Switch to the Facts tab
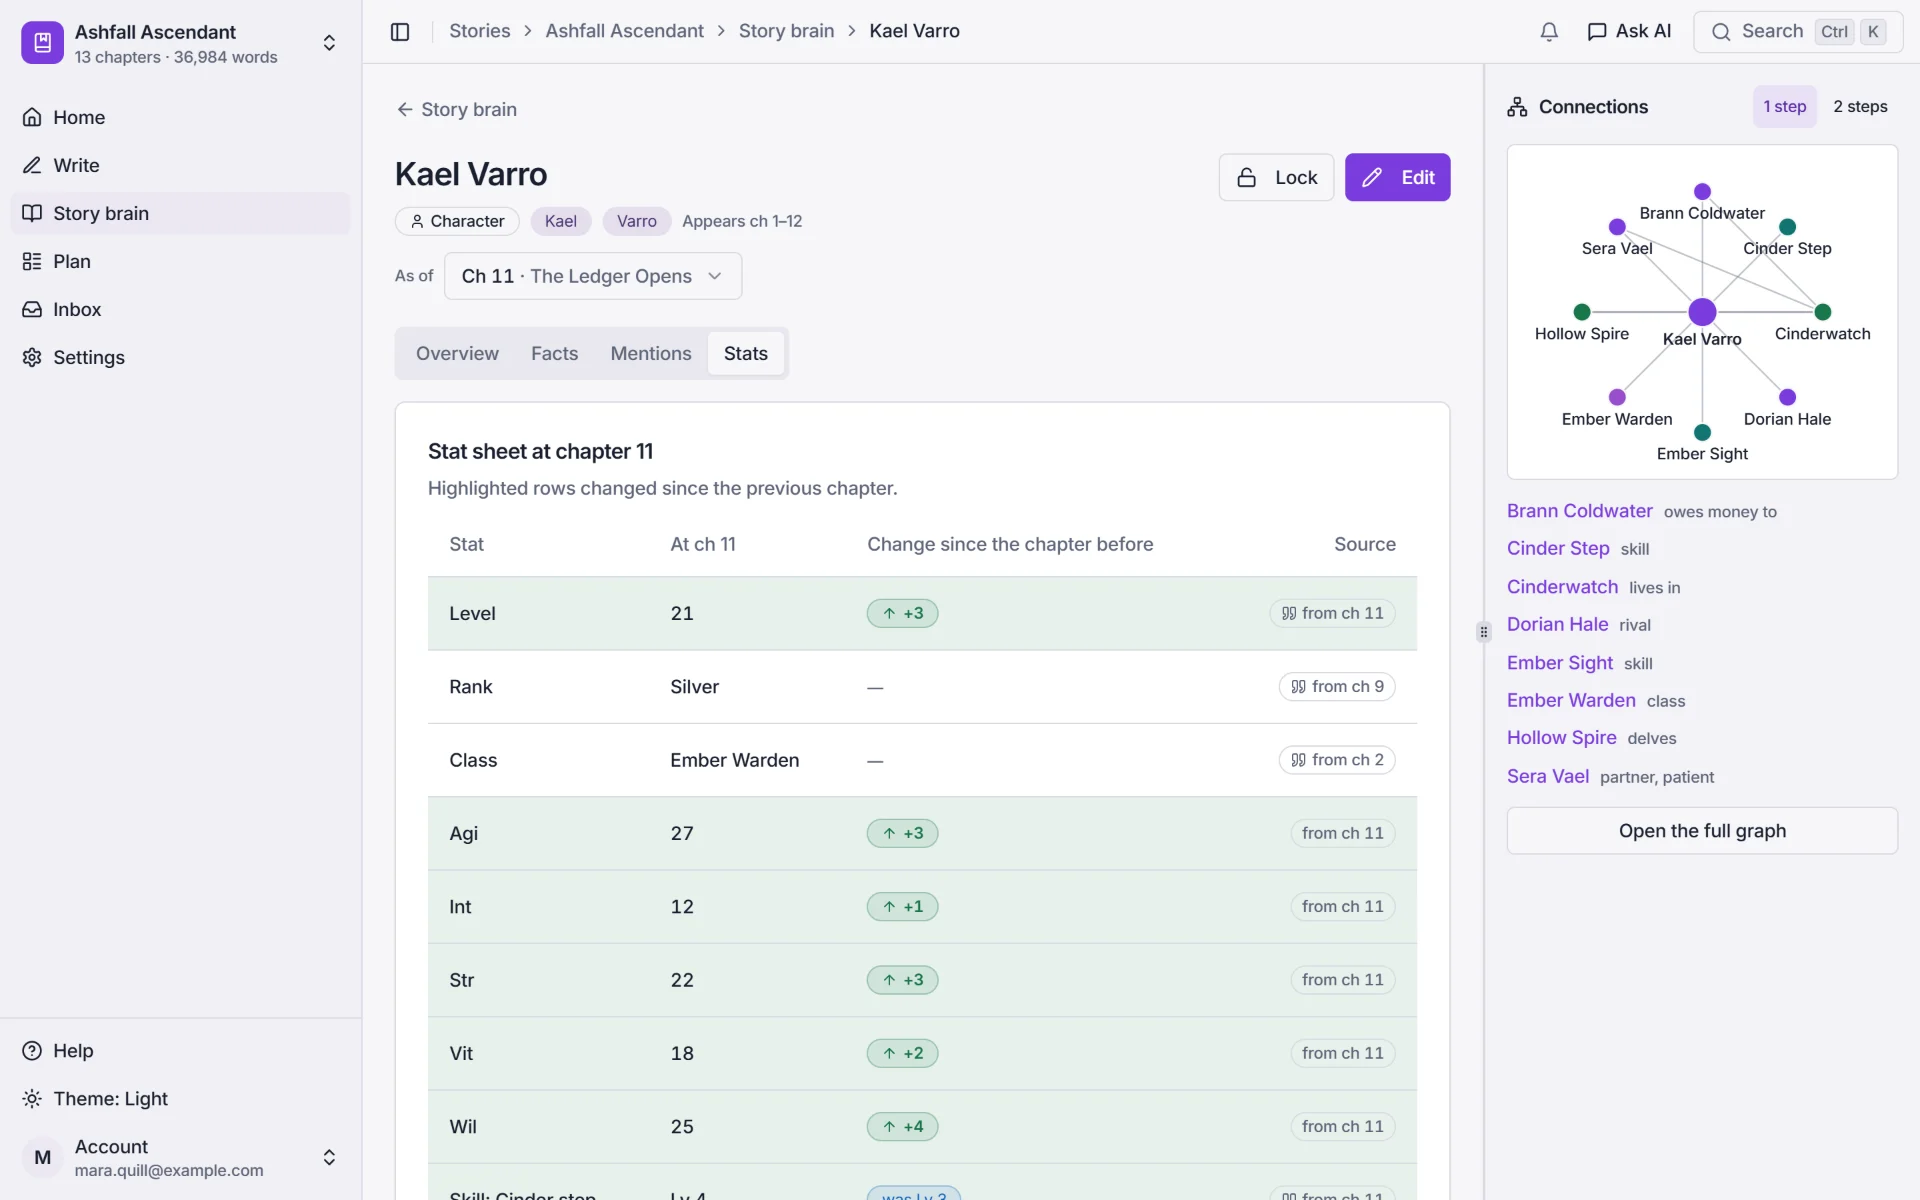This screenshot has height=1200, width=1920. (554, 353)
